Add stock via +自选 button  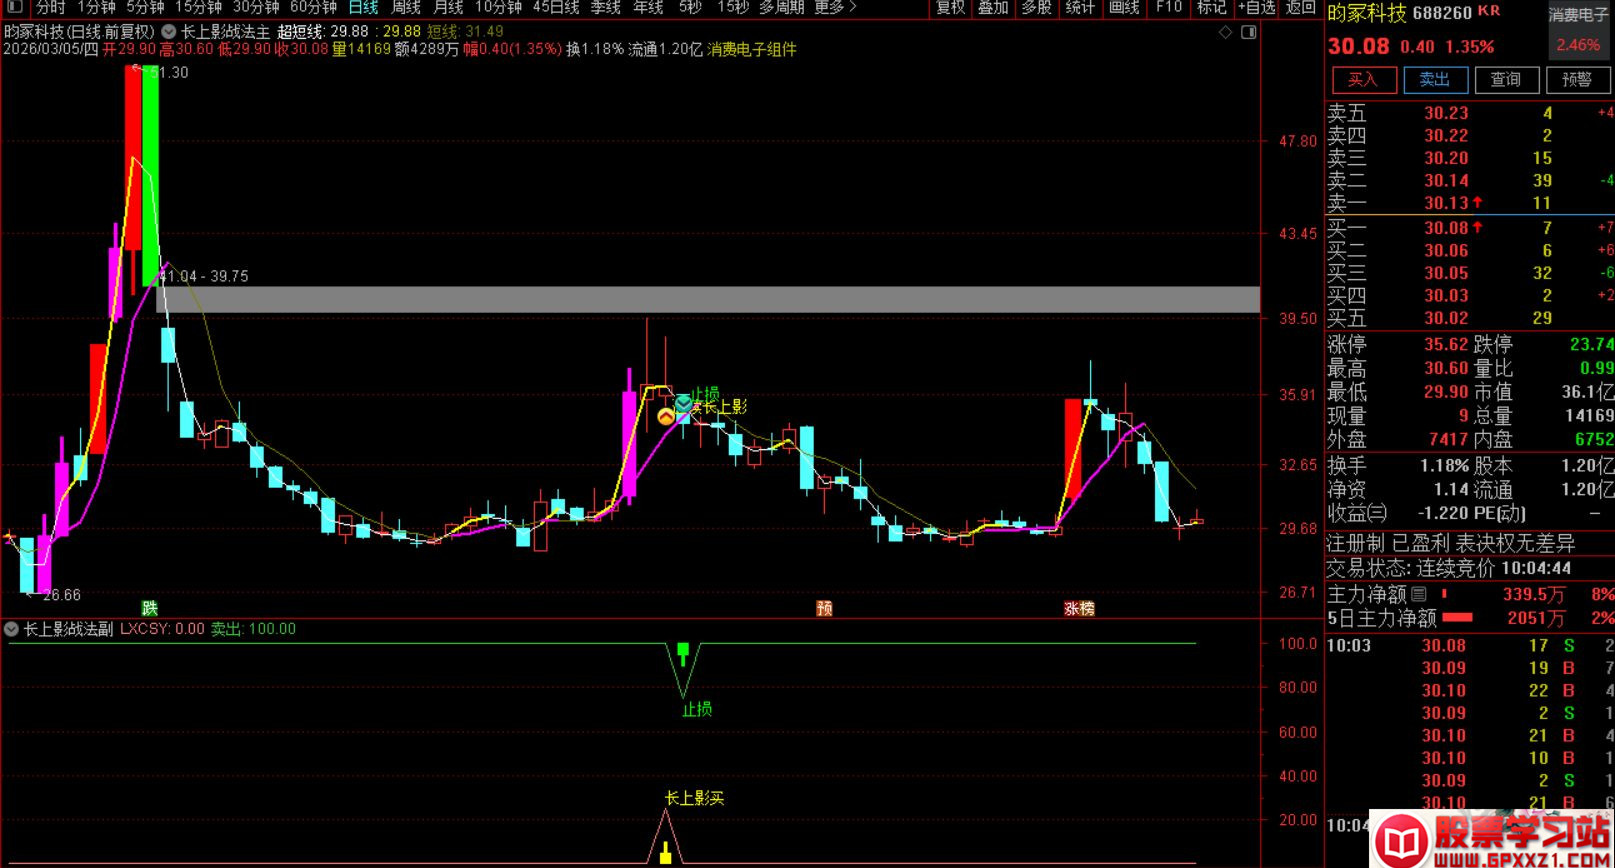point(1257,7)
